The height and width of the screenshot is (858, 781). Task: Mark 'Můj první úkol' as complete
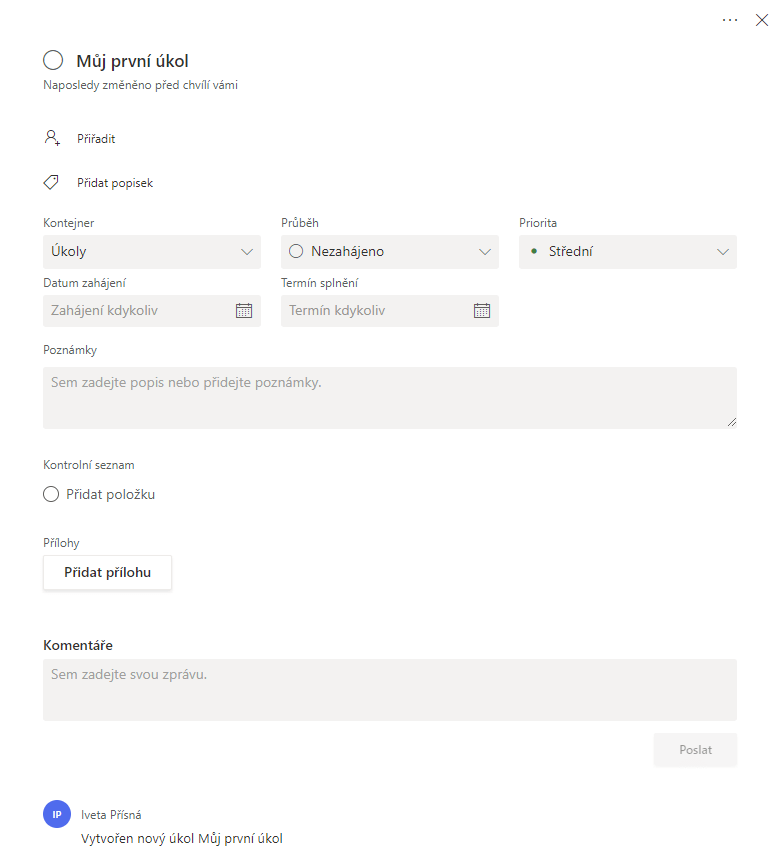pyautogui.click(x=53, y=60)
